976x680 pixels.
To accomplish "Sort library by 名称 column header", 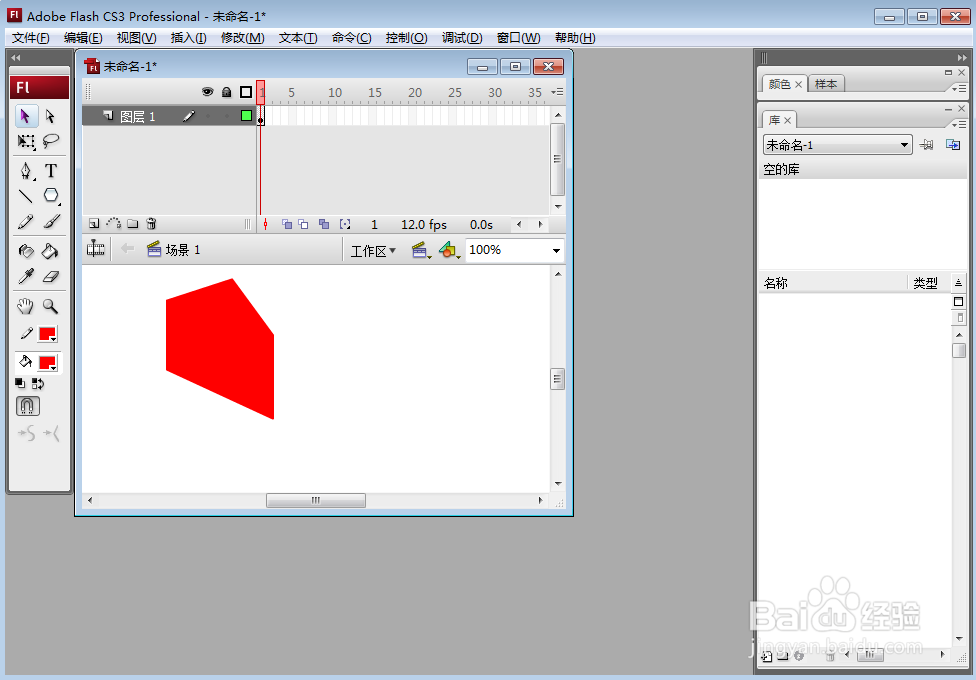I will pos(833,283).
